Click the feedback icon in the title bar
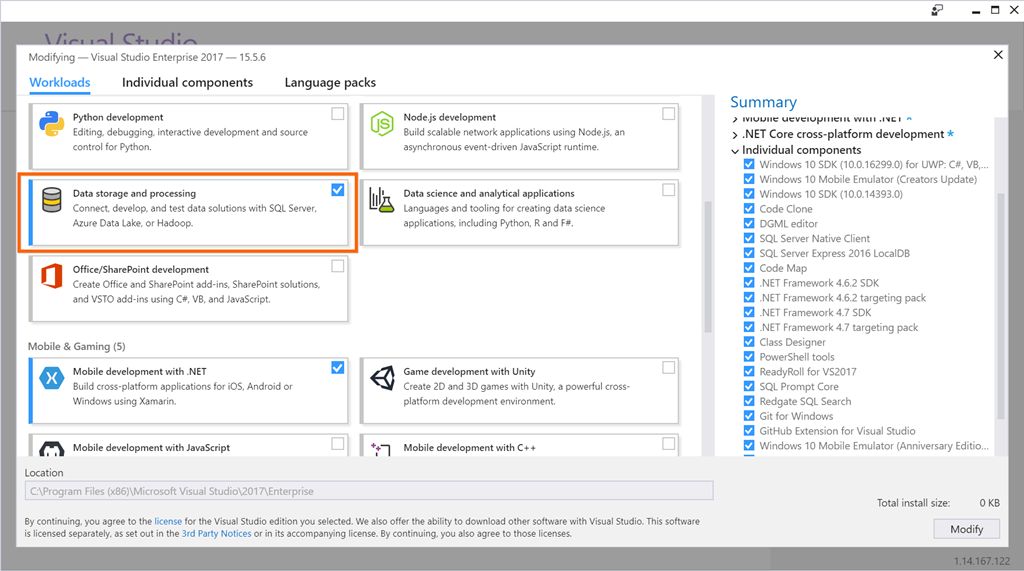Image resolution: width=1024 pixels, height=571 pixels. (x=937, y=10)
